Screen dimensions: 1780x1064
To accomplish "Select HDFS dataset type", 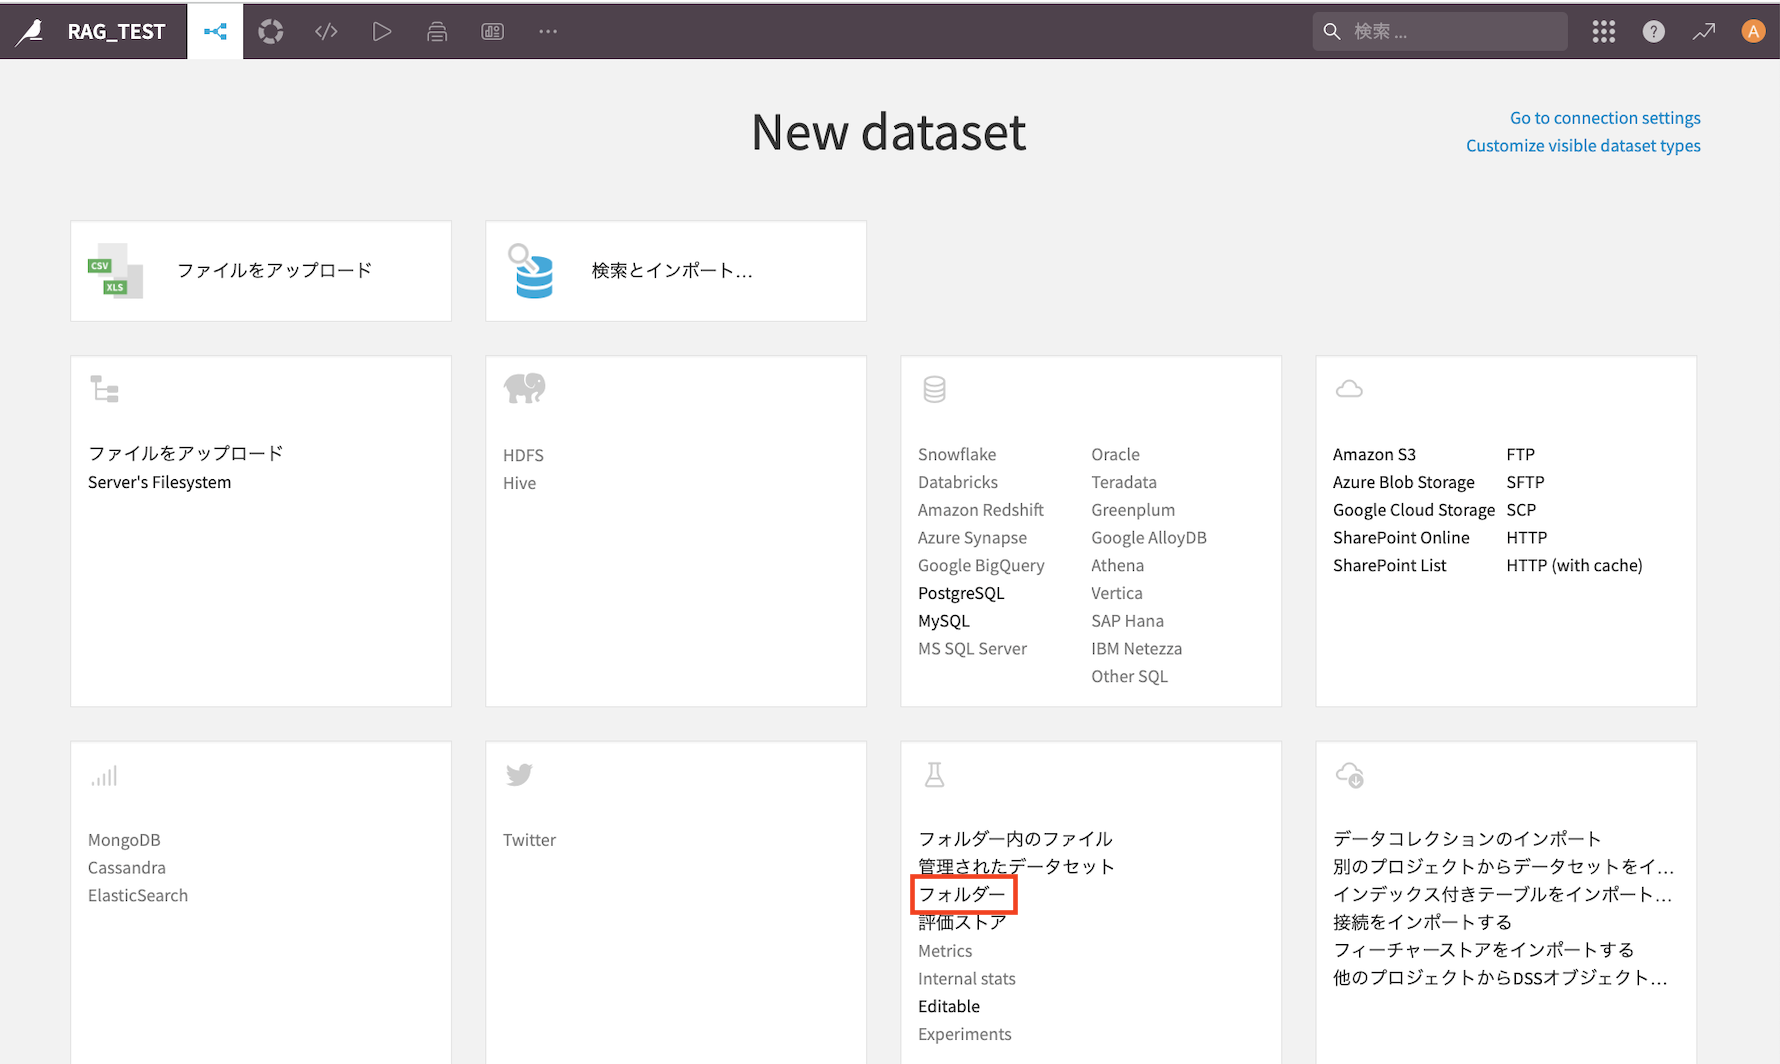I will pos(523,455).
